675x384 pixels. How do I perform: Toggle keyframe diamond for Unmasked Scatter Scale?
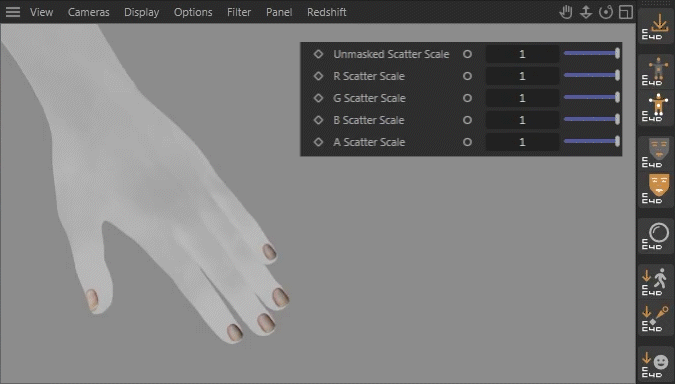pos(318,54)
